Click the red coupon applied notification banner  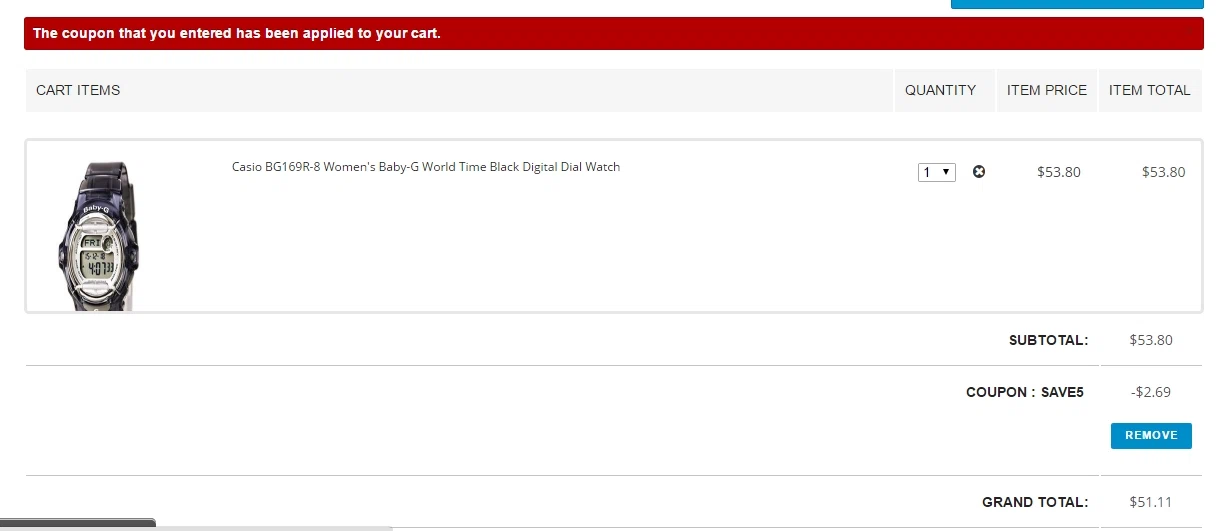[x=613, y=33]
